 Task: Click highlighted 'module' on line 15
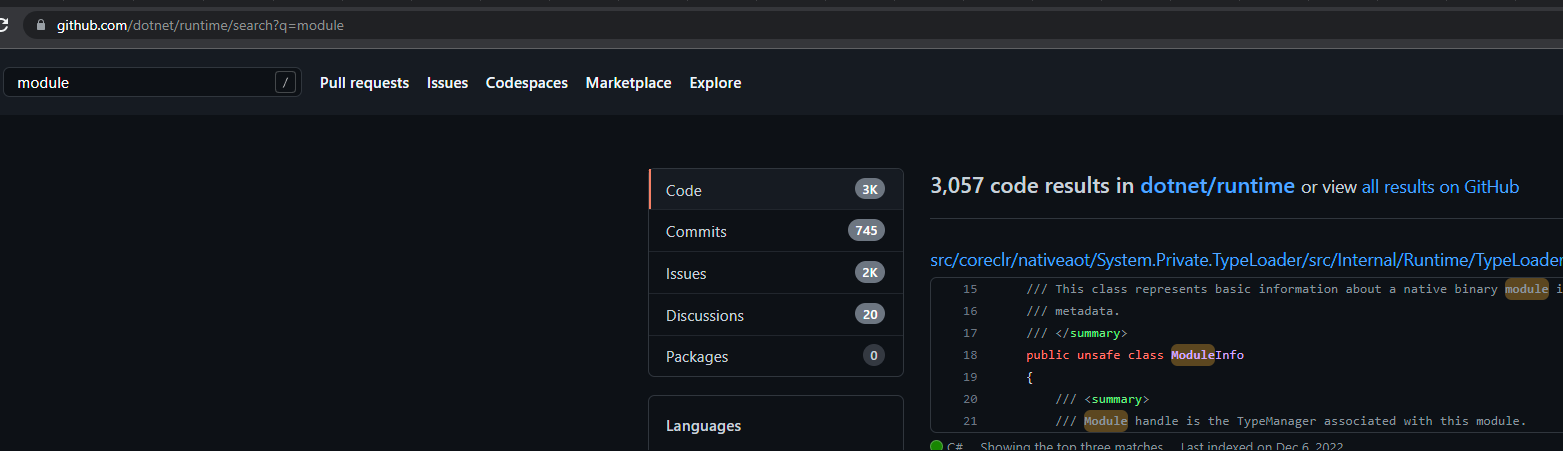(1527, 289)
